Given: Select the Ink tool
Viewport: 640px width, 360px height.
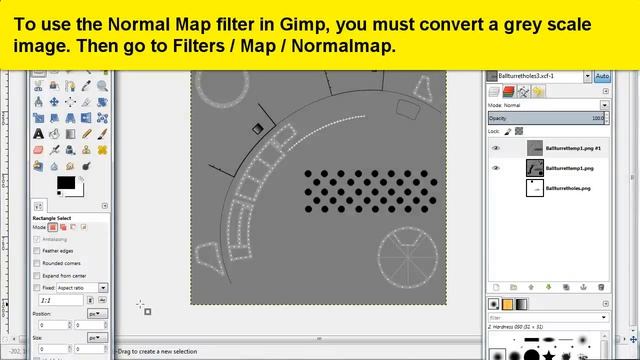Looking at the screenshot, I should coord(70,150).
